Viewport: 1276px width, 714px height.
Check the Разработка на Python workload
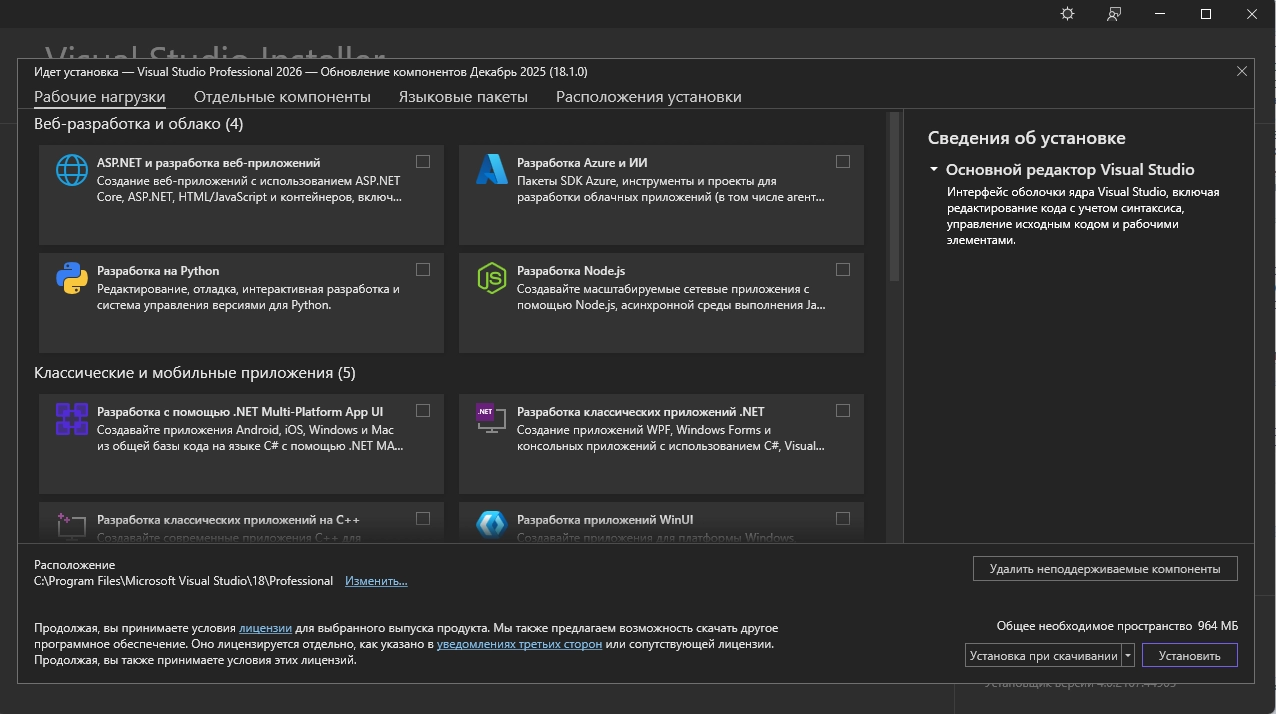tap(423, 270)
